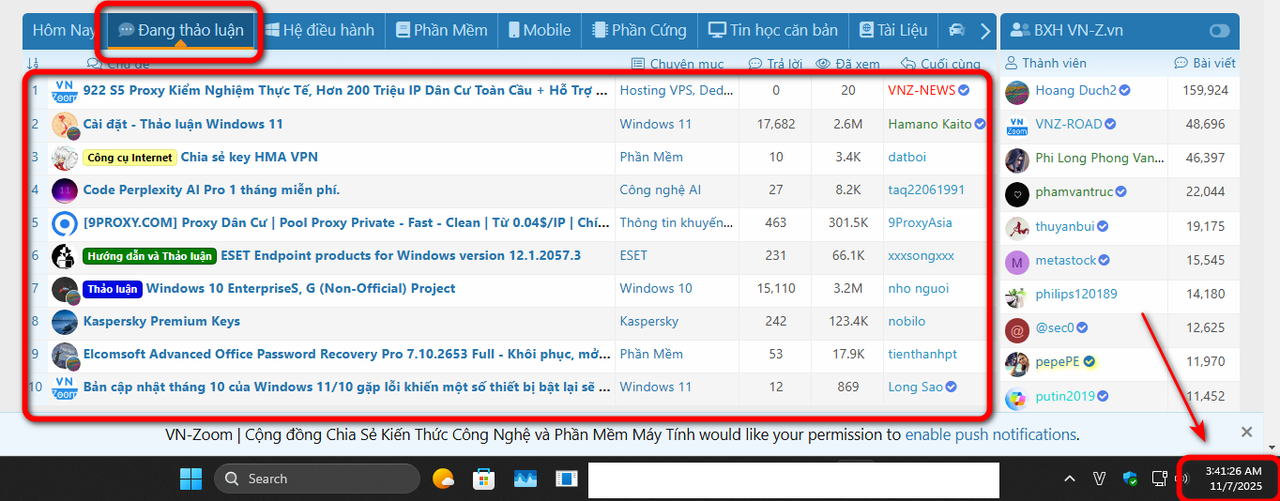The width and height of the screenshot is (1280, 501).
Task: Click 9PROXY blue circle avatar
Action: tap(64, 223)
